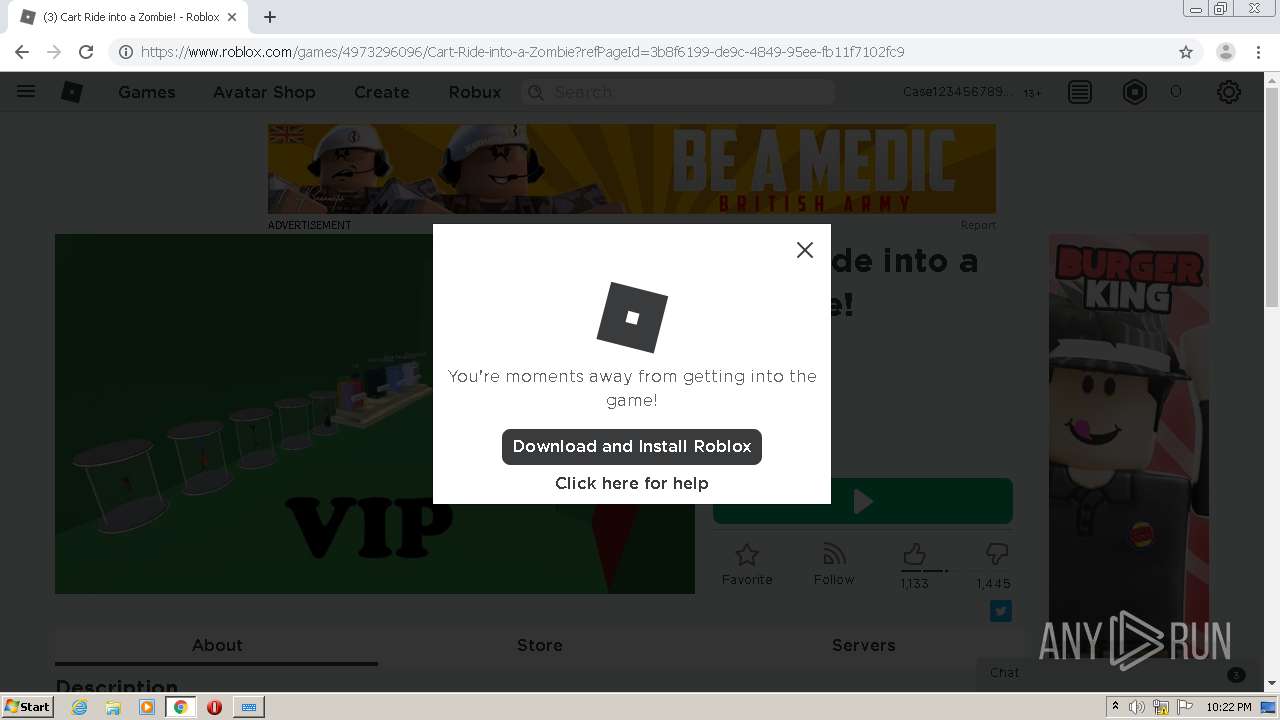Click the Robux balance hexagon icon
The image size is (1280, 720).
point(1135,92)
